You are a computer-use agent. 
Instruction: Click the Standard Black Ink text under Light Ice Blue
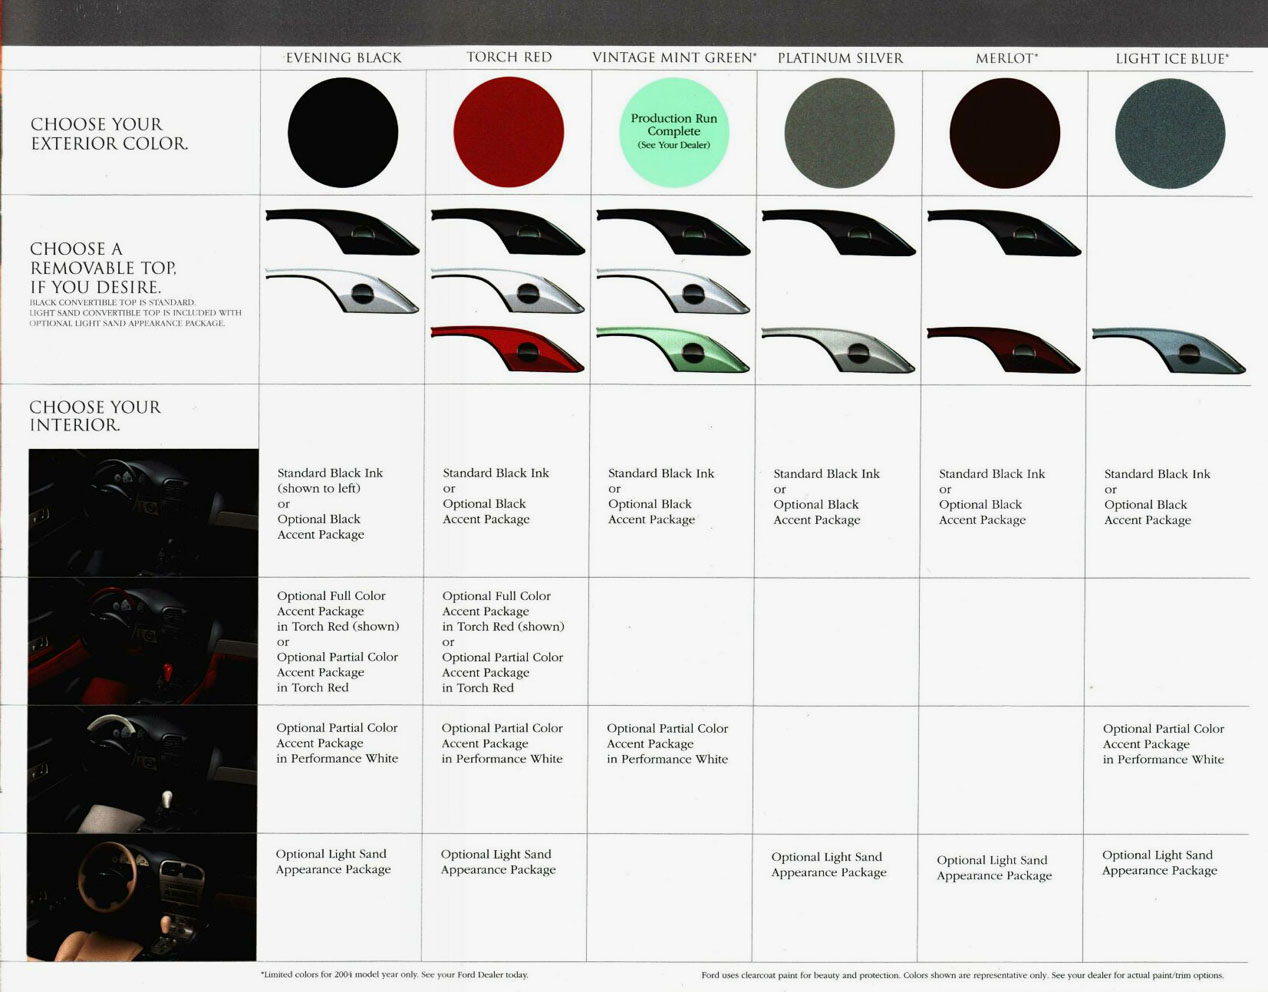click(x=1157, y=474)
